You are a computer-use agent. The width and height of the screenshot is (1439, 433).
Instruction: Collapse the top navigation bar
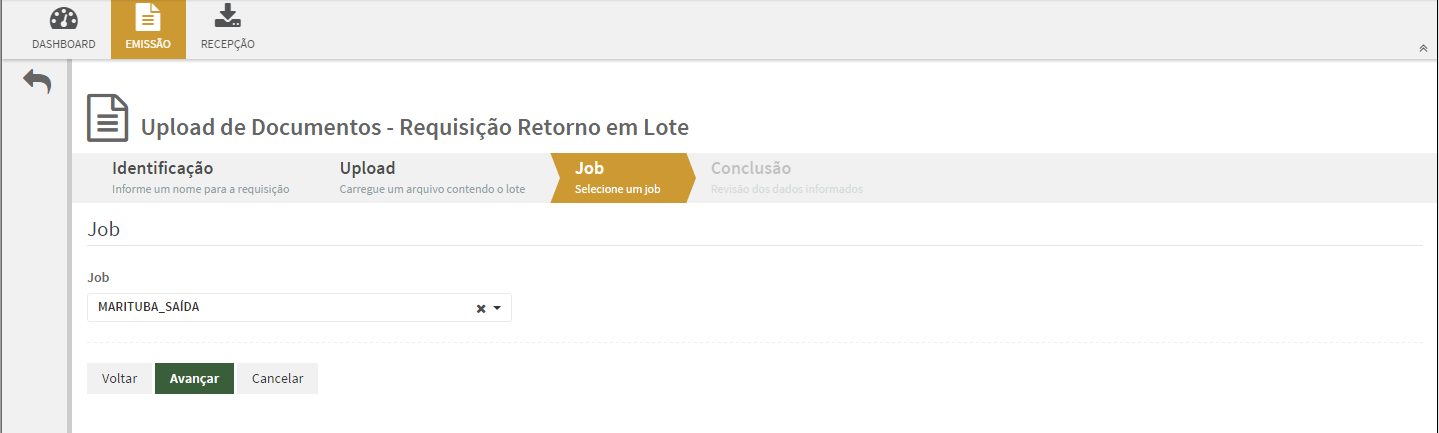(1423, 48)
